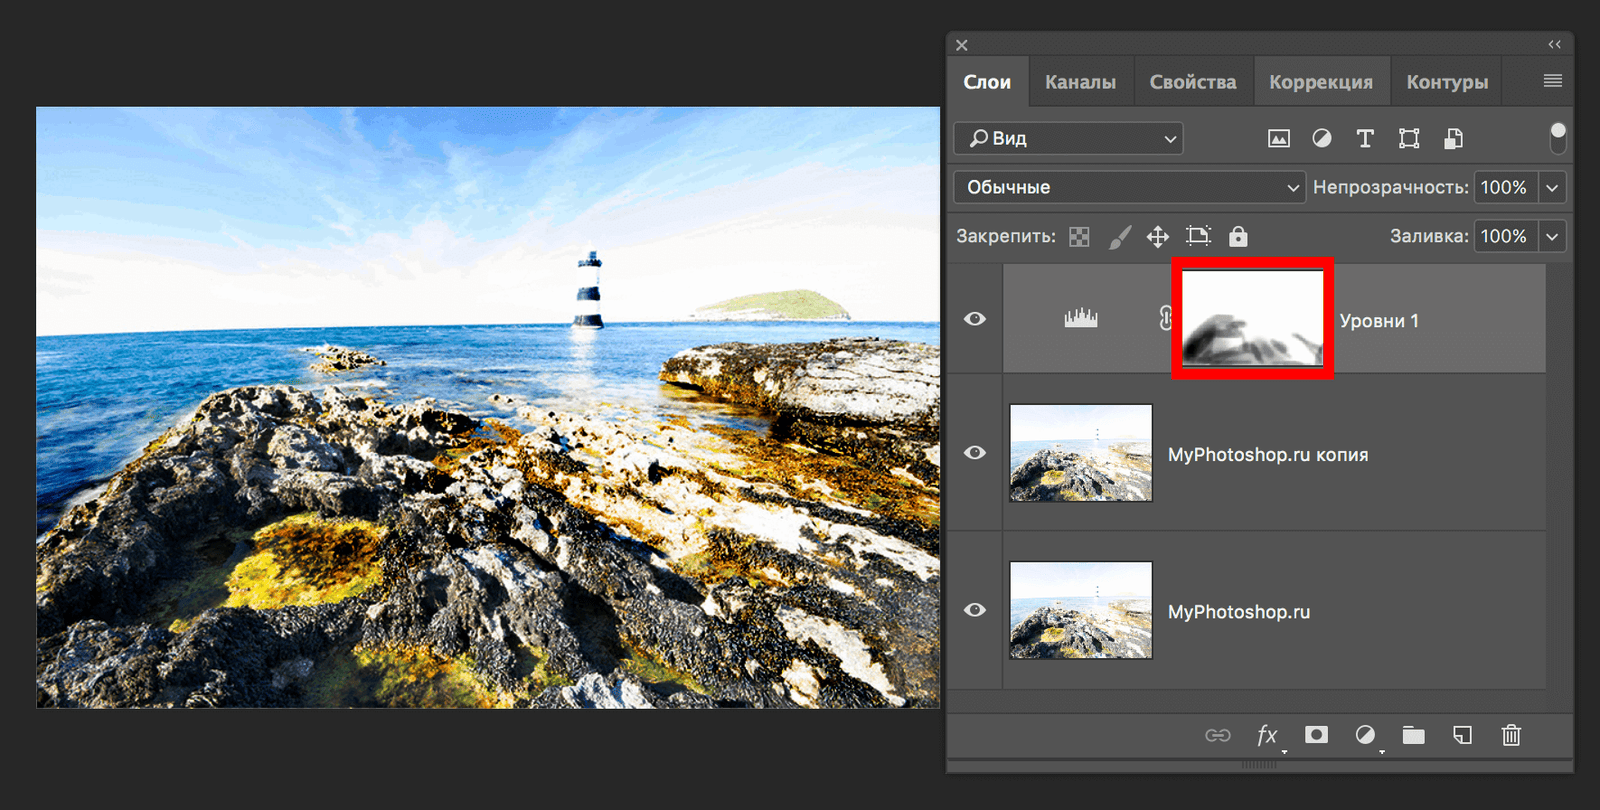This screenshot has width=1600, height=810.
Task: Click the lock transparent pixels icon
Action: coord(1079,237)
